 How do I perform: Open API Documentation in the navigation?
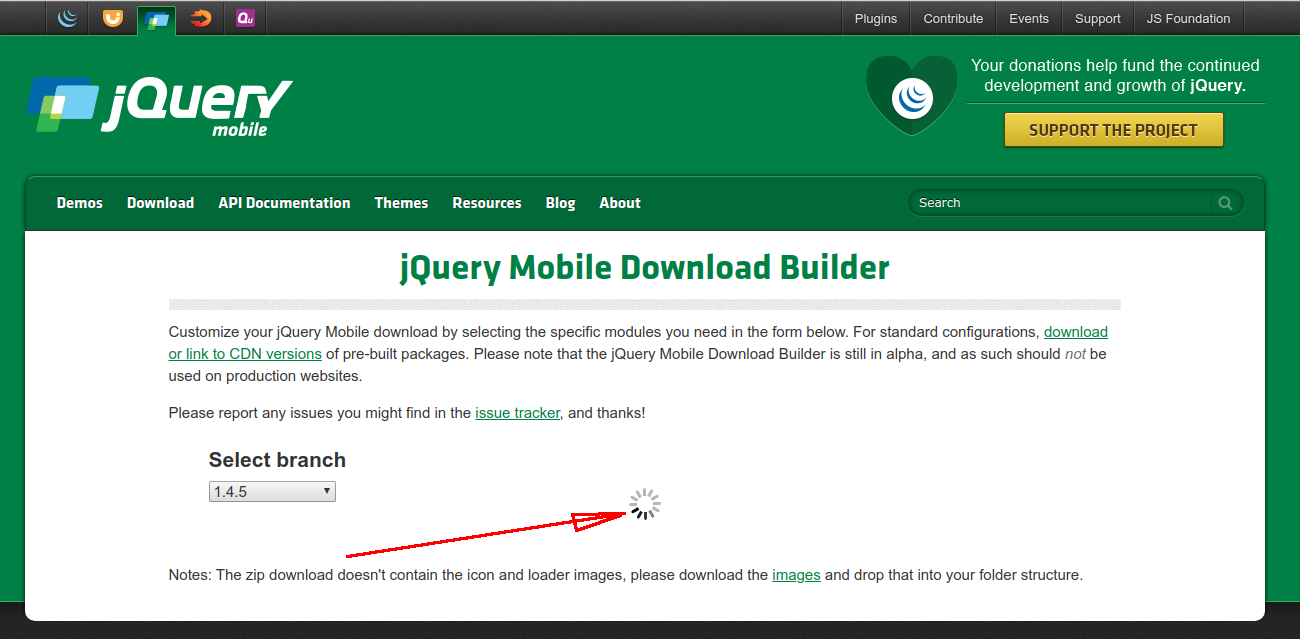[x=284, y=203]
